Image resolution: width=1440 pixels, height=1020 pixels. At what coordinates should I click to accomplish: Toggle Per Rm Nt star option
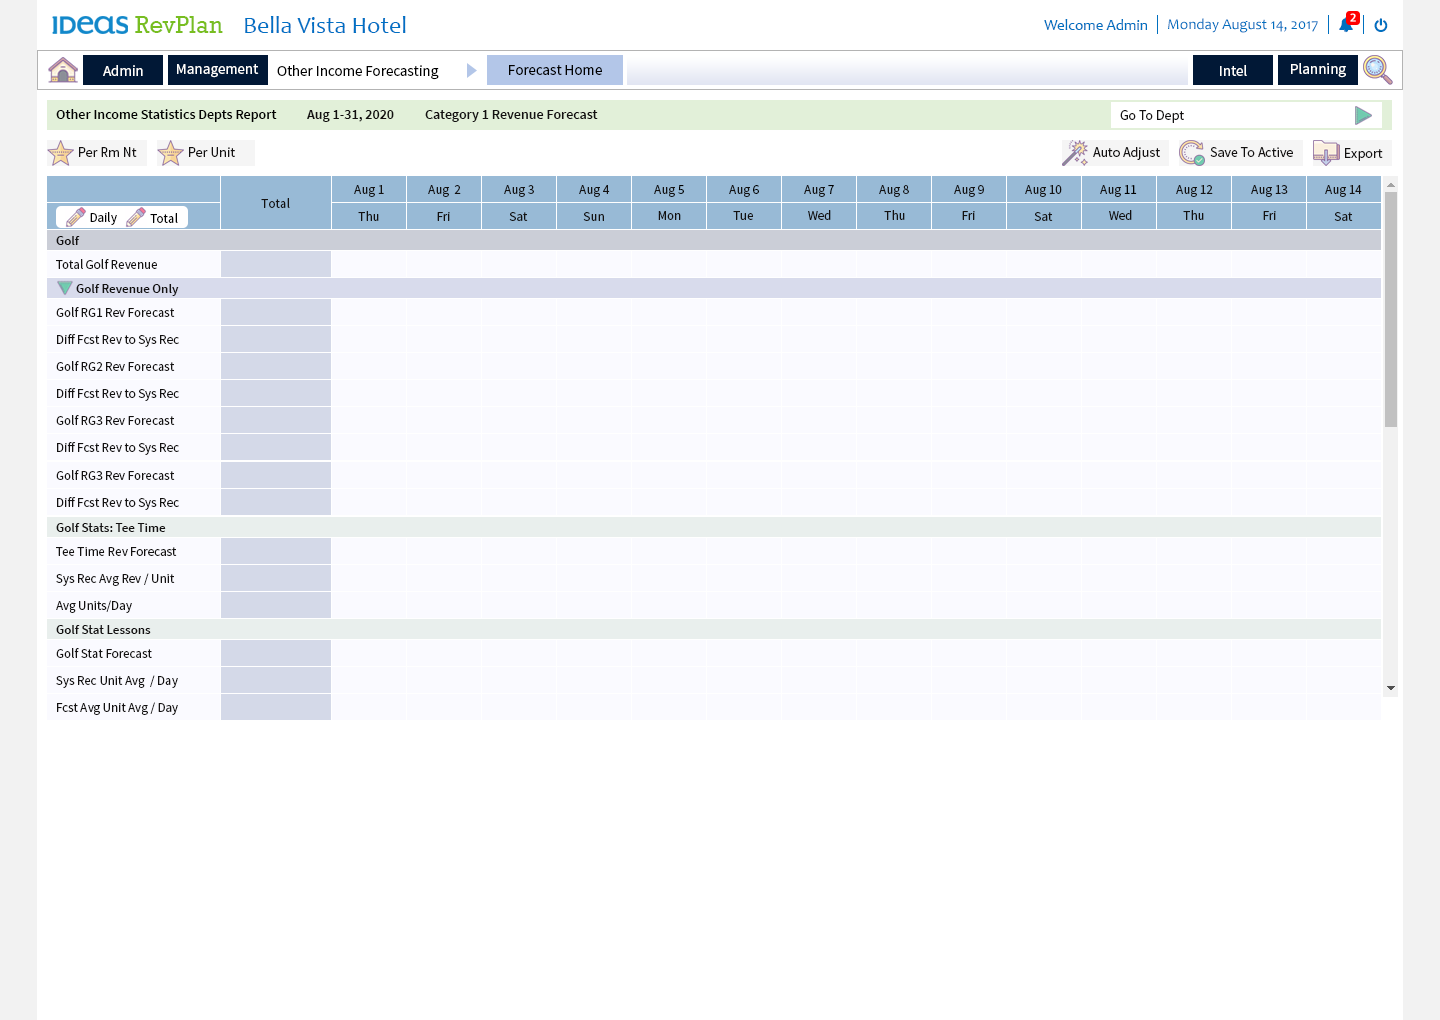(x=62, y=153)
